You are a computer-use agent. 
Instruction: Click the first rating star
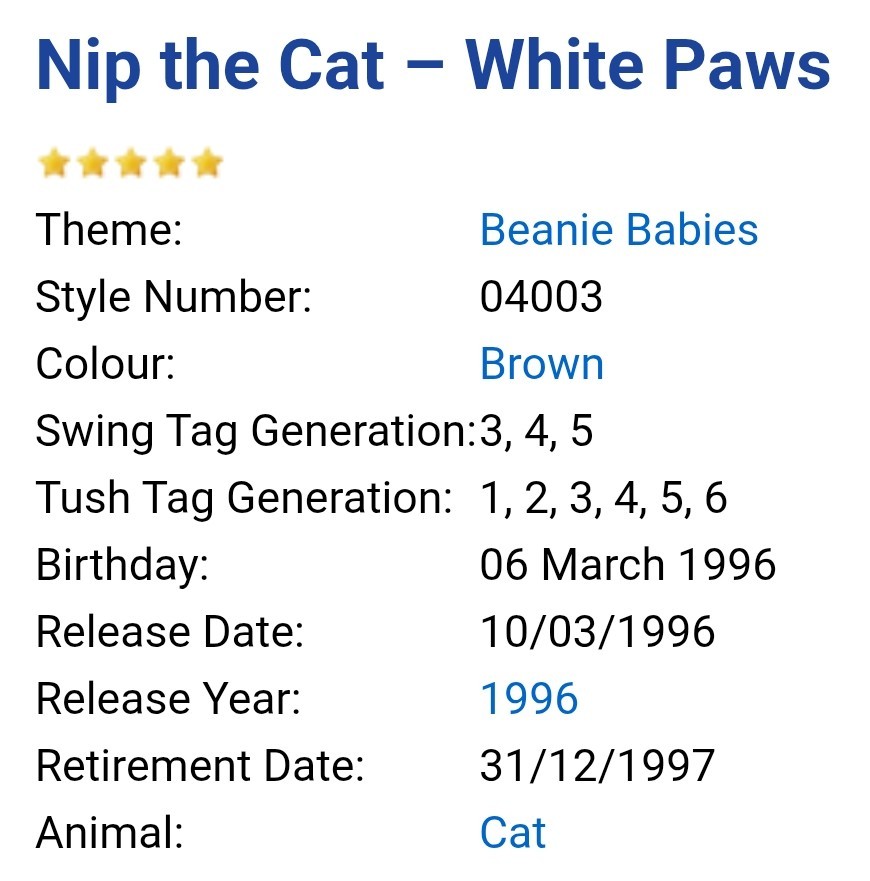click(x=53, y=163)
